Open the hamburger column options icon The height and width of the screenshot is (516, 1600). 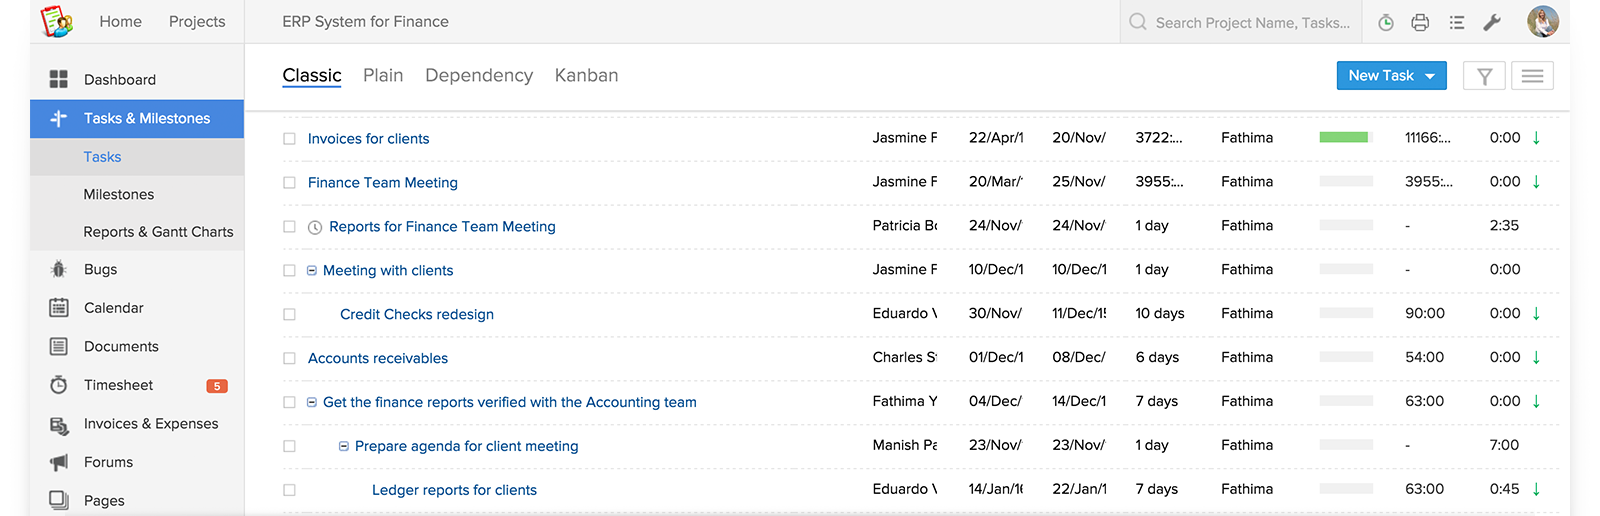(1532, 76)
